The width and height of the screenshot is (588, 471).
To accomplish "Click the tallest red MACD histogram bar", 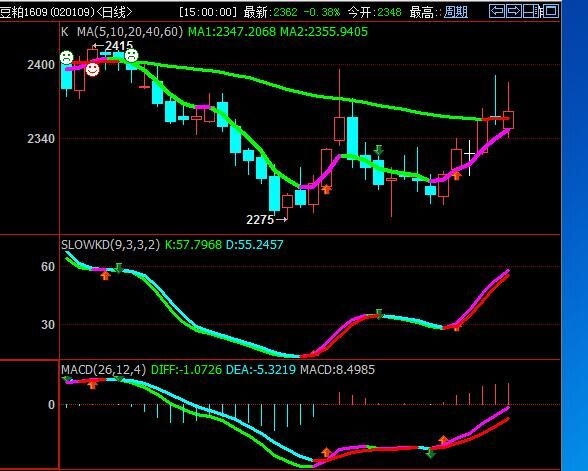I will pyautogui.click(x=508, y=394).
